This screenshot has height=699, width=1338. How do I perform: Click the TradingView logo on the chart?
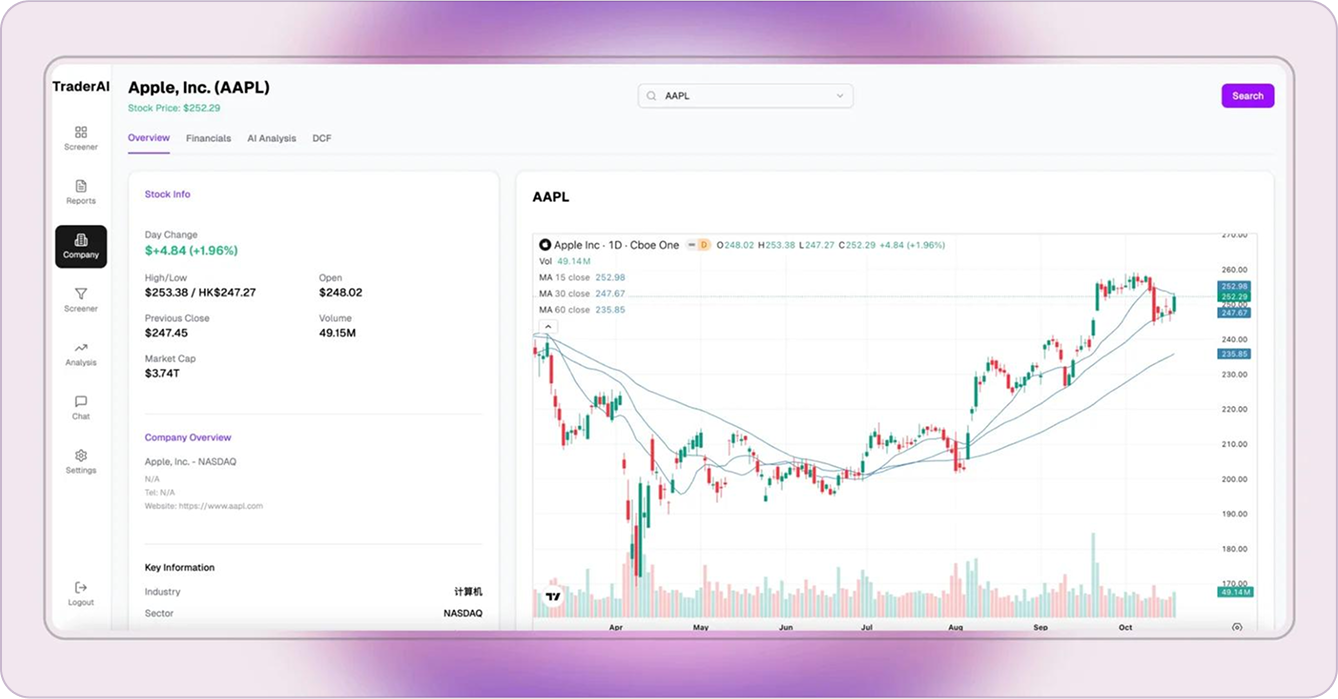pos(553,597)
